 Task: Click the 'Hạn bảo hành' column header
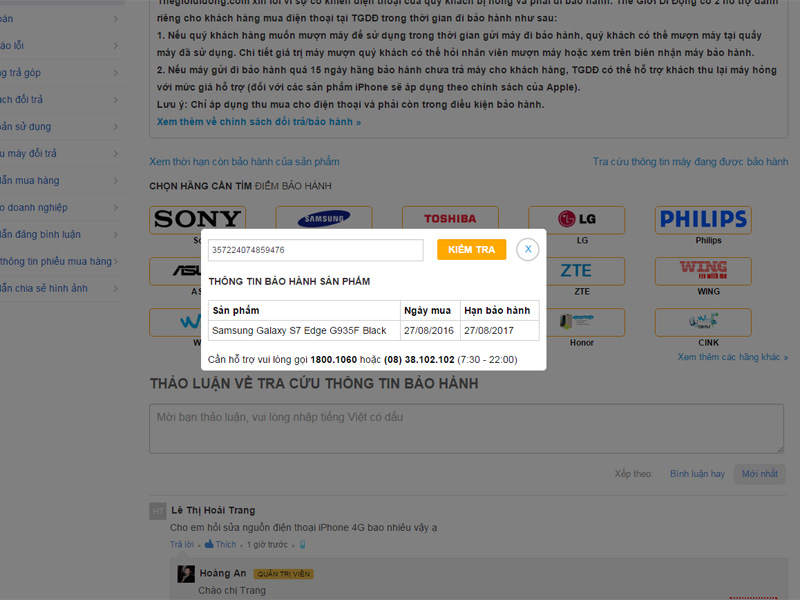497,311
